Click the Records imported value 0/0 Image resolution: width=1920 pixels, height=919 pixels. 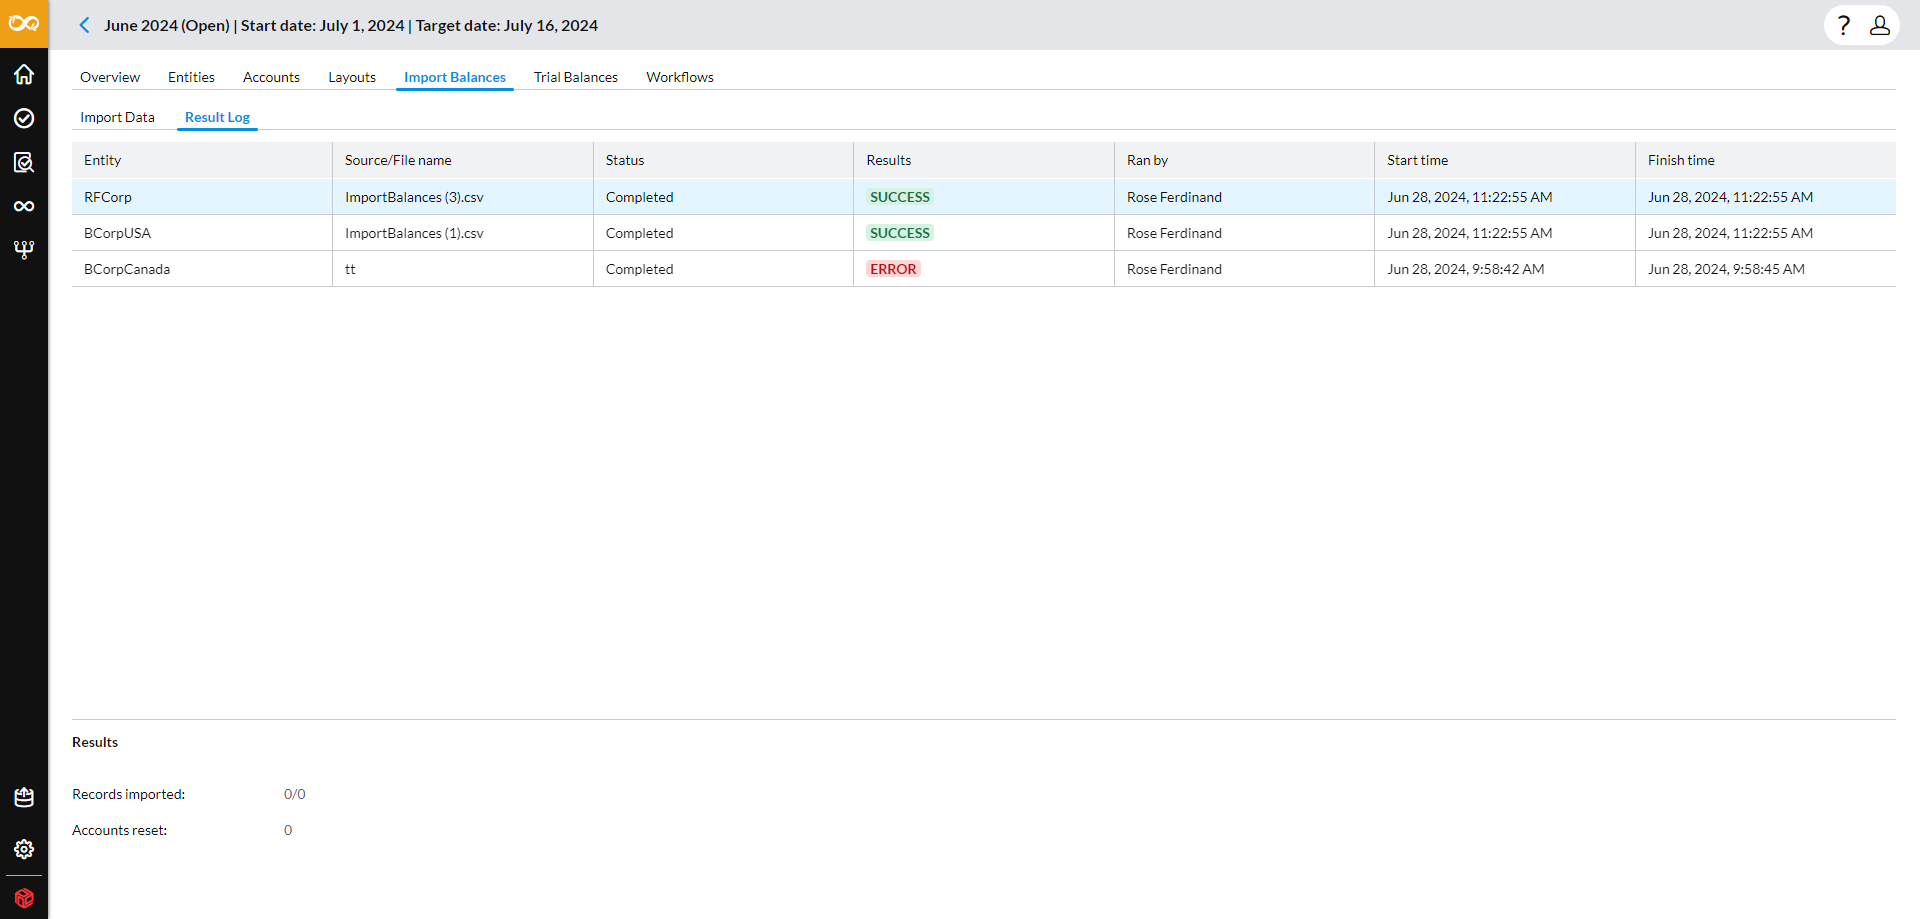(x=295, y=794)
